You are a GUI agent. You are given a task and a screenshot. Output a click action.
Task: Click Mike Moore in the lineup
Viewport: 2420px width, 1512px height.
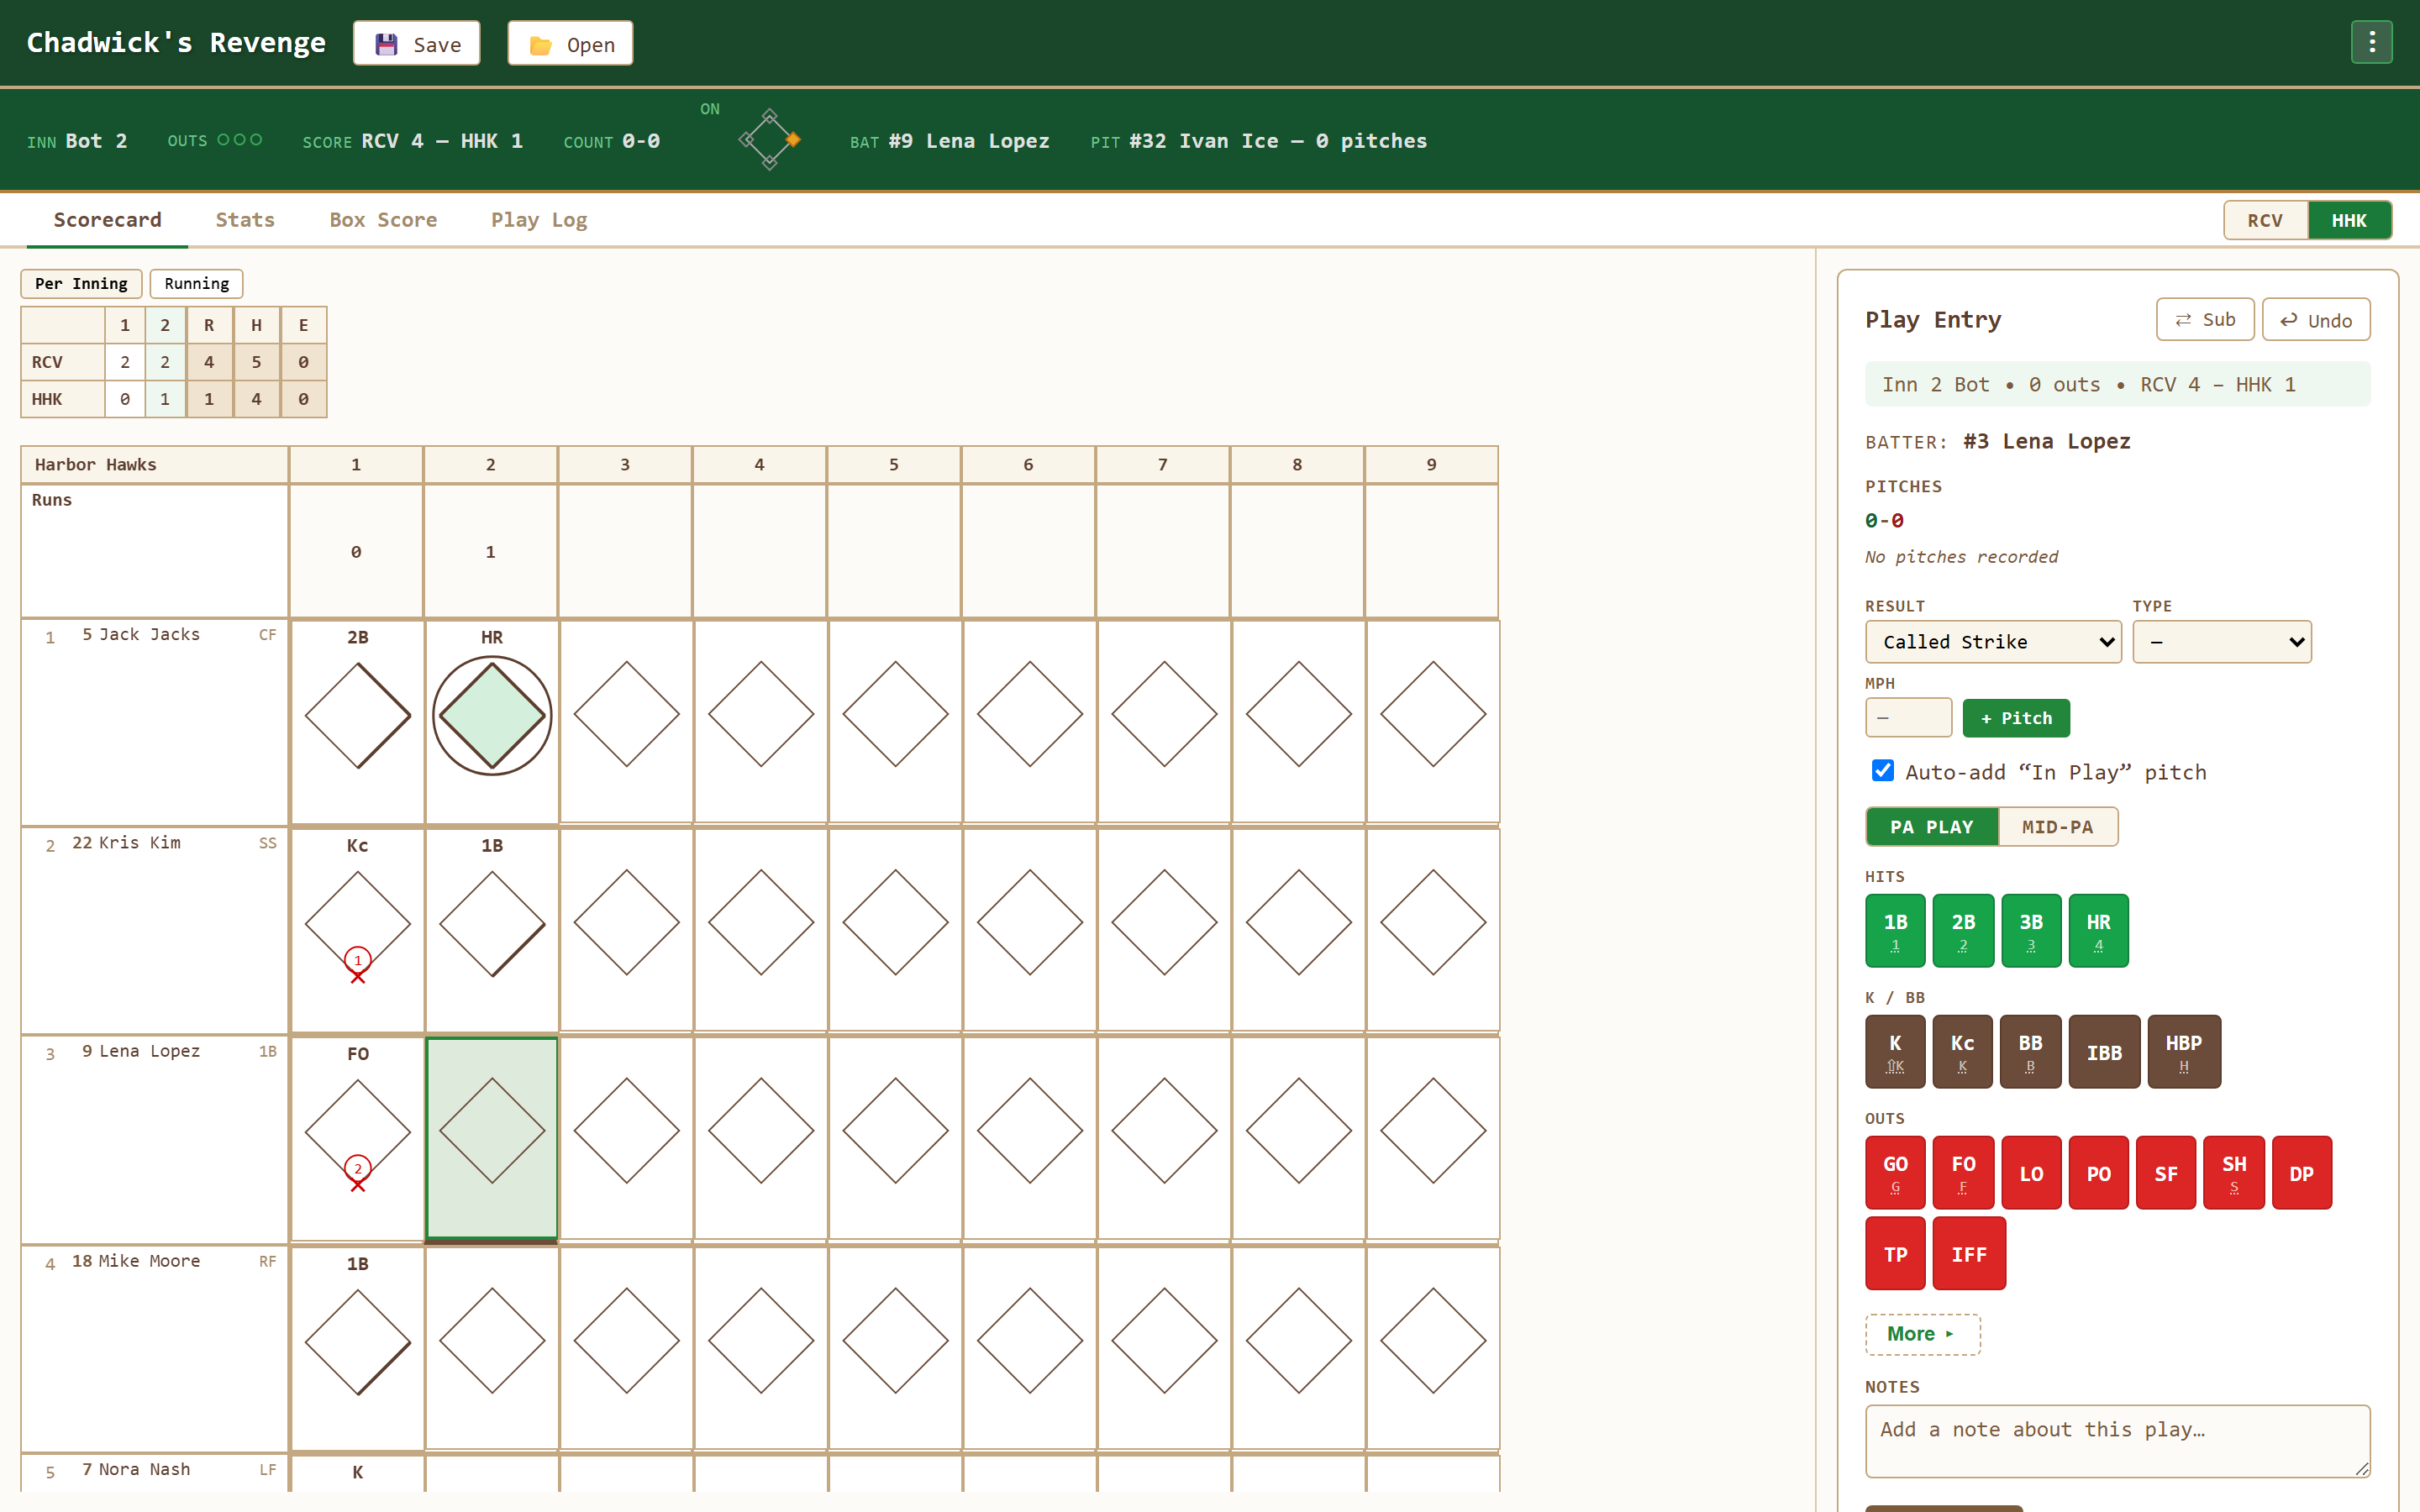[149, 1260]
